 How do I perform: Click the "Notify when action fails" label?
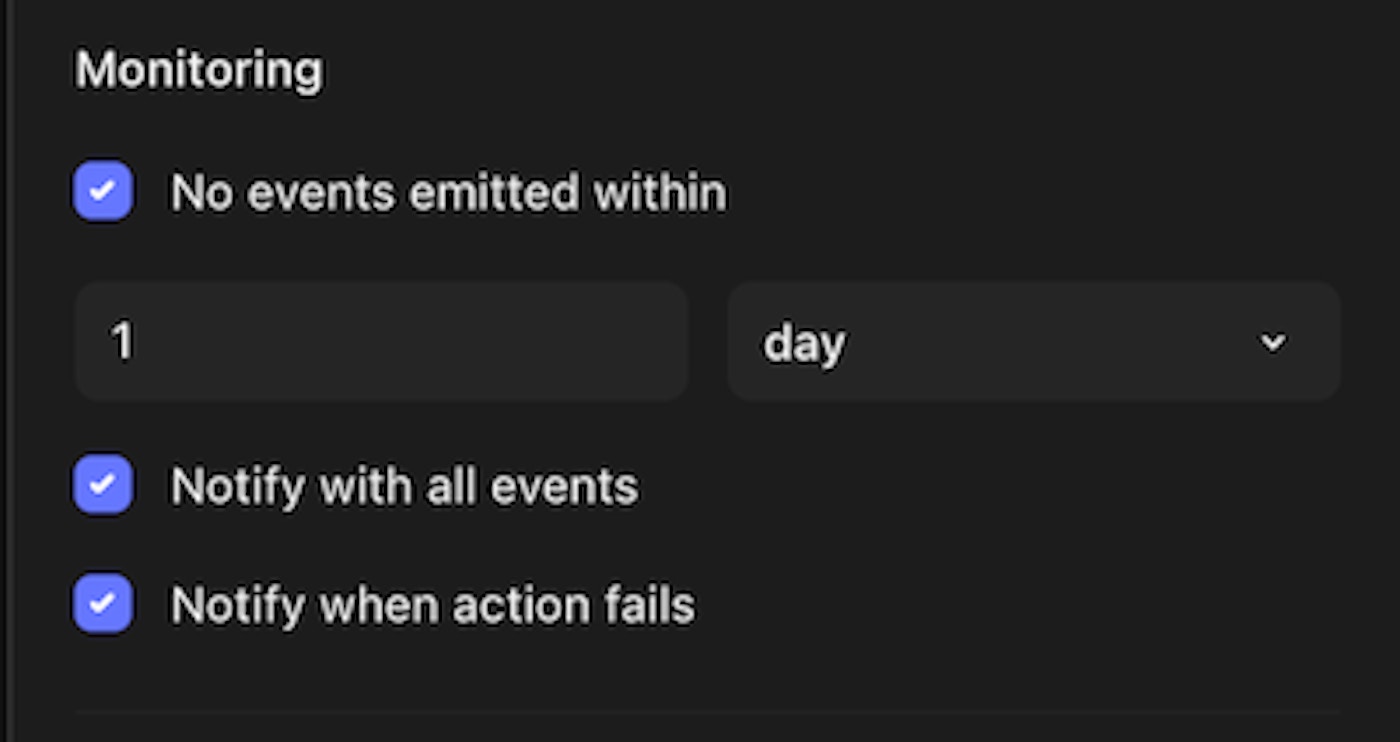(432, 605)
